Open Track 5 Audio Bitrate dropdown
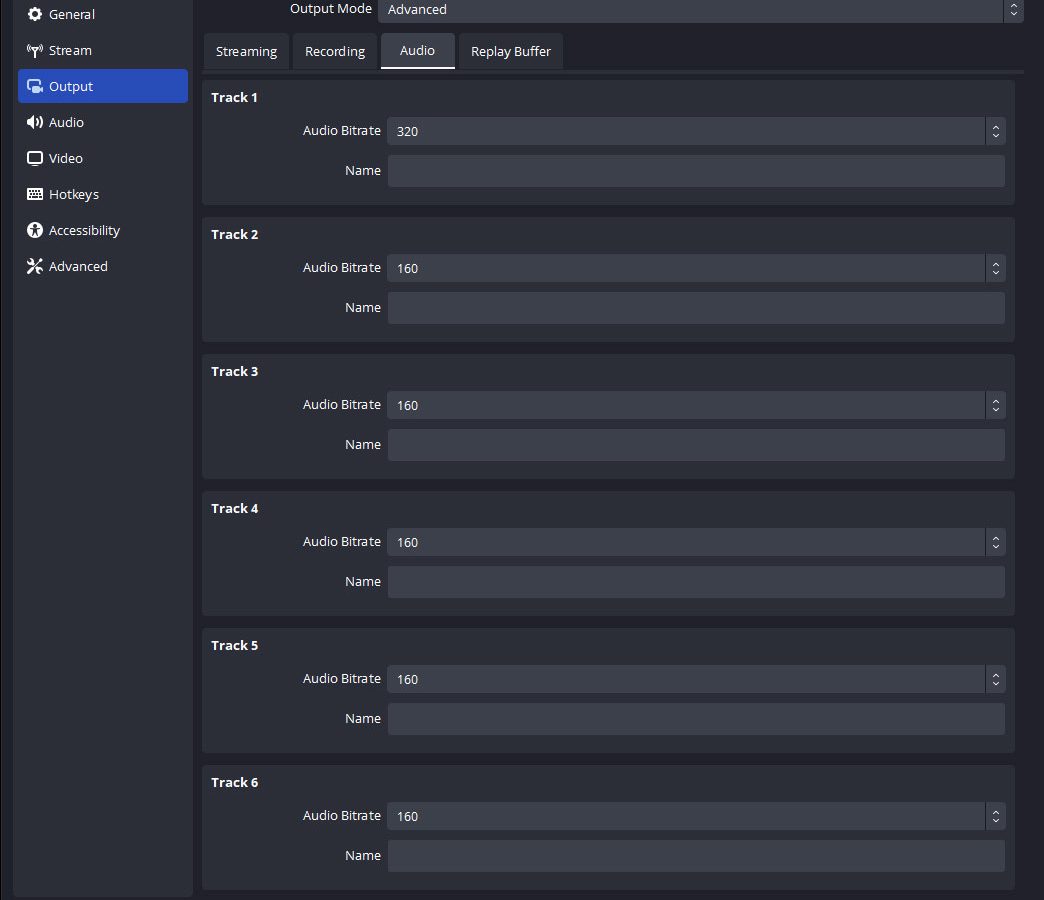 click(695, 679)
